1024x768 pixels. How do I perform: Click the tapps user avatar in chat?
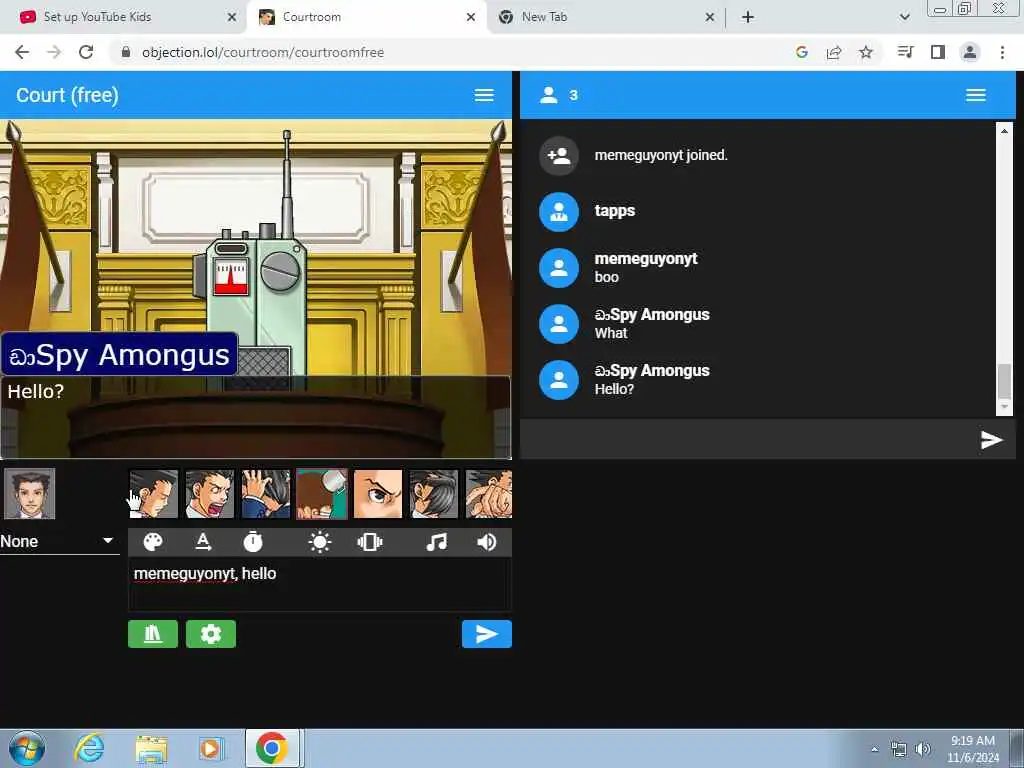click(559, 212)
